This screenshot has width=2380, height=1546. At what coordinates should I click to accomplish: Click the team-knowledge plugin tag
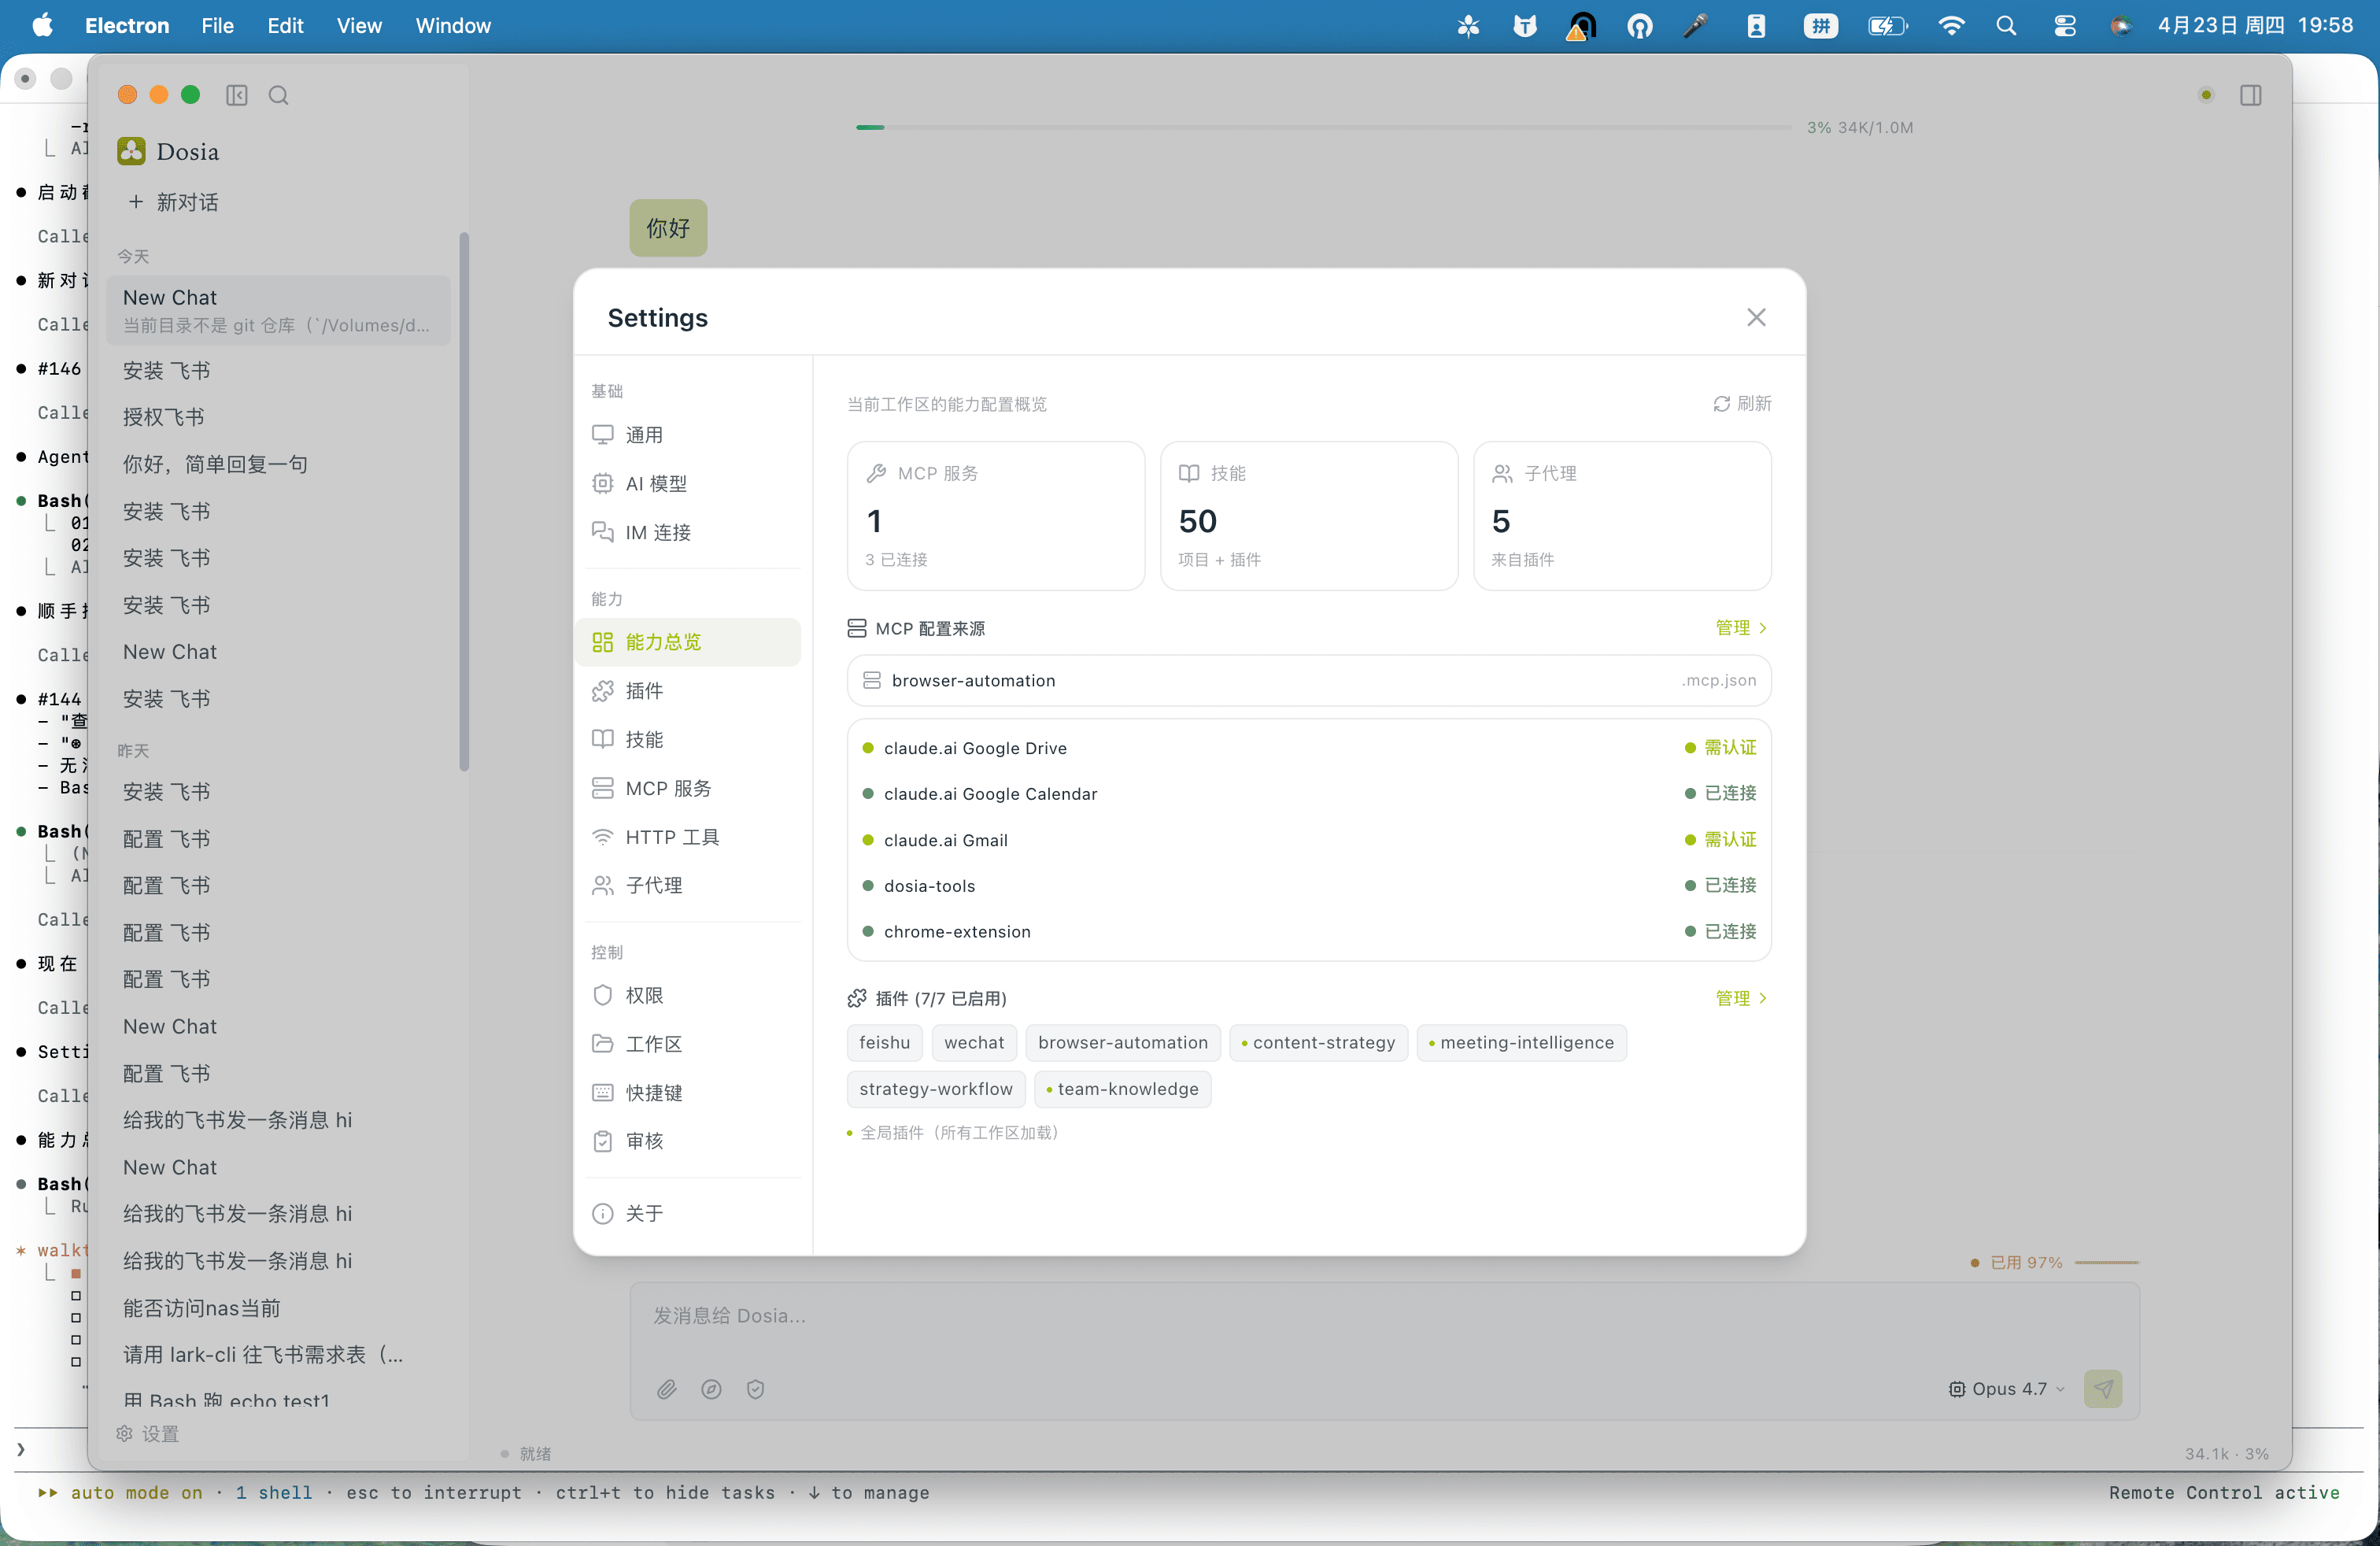point(1122,1089)
